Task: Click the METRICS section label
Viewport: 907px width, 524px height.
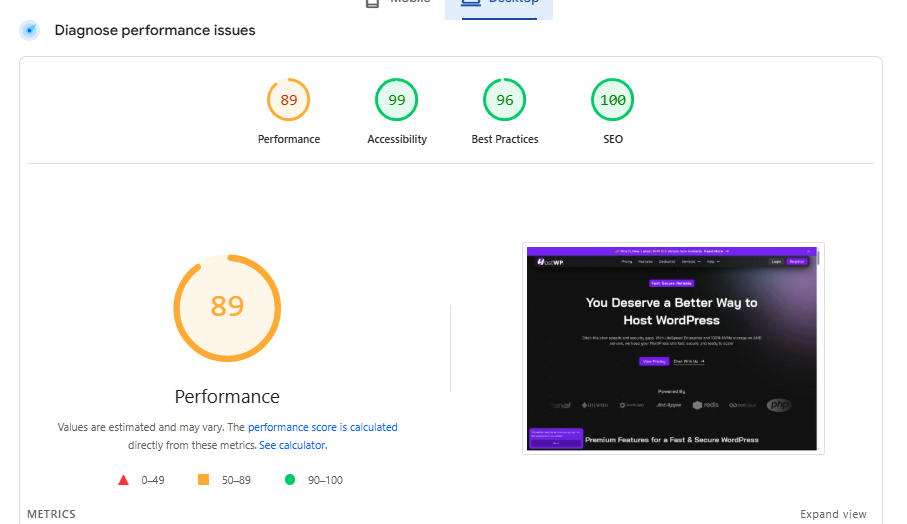Action: pyautogui.click(x=51, y=514)
